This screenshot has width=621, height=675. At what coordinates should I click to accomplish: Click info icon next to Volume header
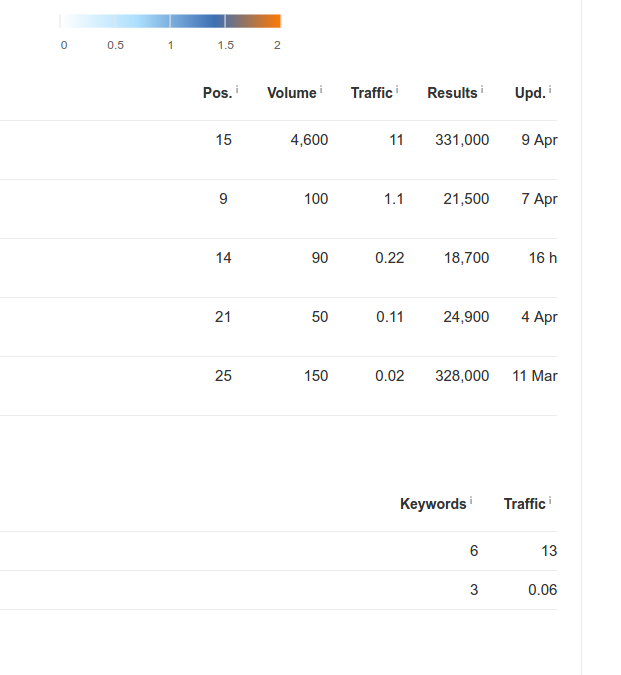(x=321, y=90)
